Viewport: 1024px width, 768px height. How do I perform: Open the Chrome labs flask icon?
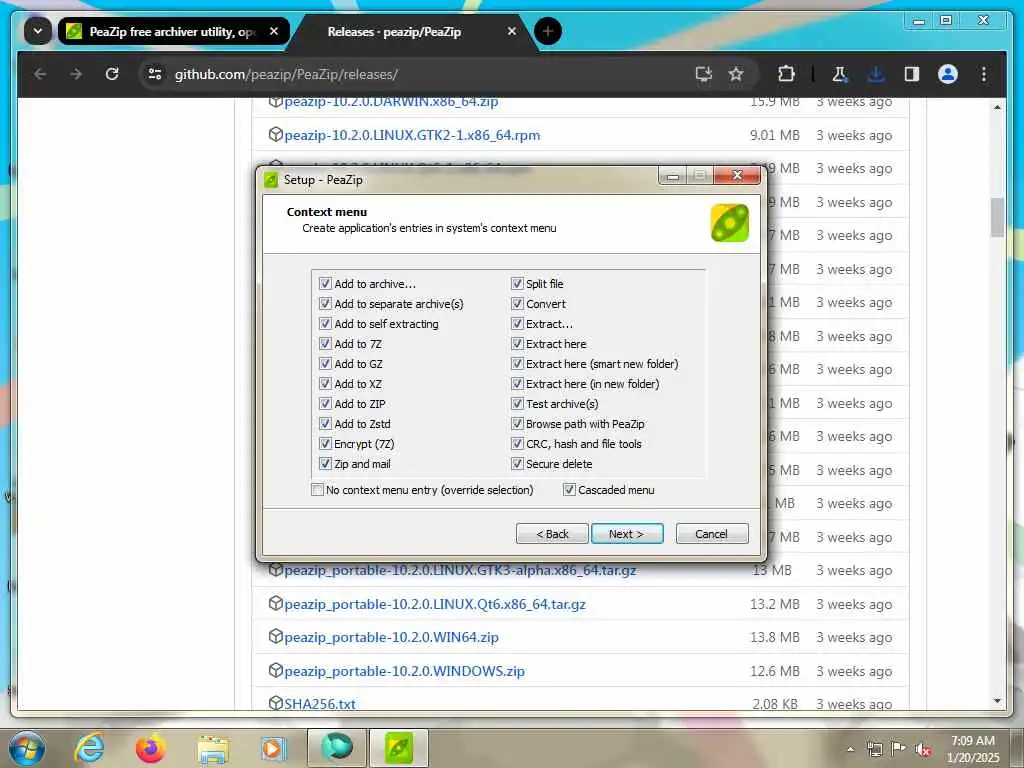pos(840,74)
